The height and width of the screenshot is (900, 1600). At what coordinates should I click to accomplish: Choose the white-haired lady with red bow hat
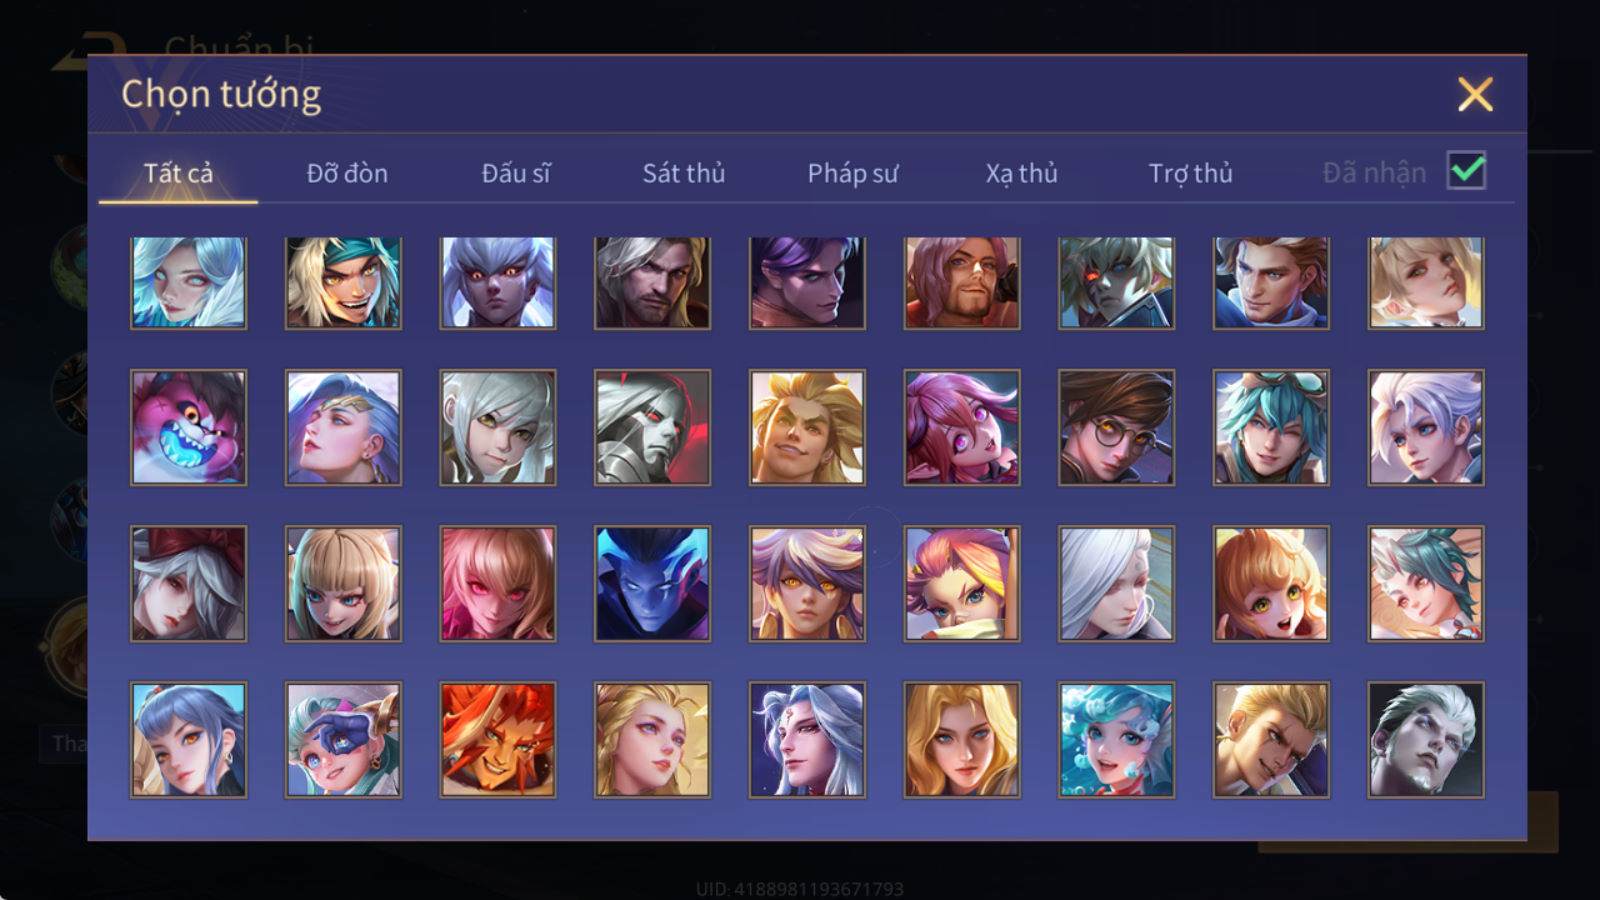tap(188, 584)
